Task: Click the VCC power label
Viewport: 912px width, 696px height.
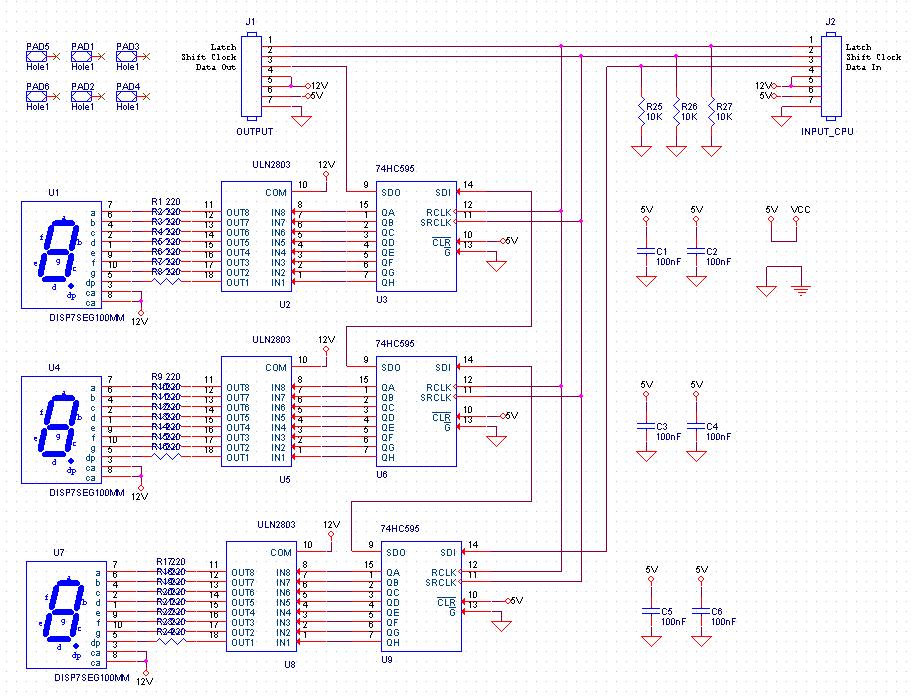Action: 800,209
